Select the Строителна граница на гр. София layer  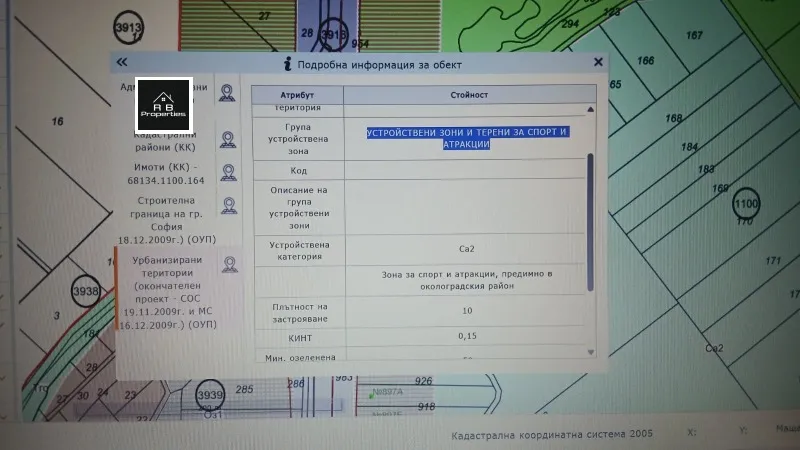[169, 220]
